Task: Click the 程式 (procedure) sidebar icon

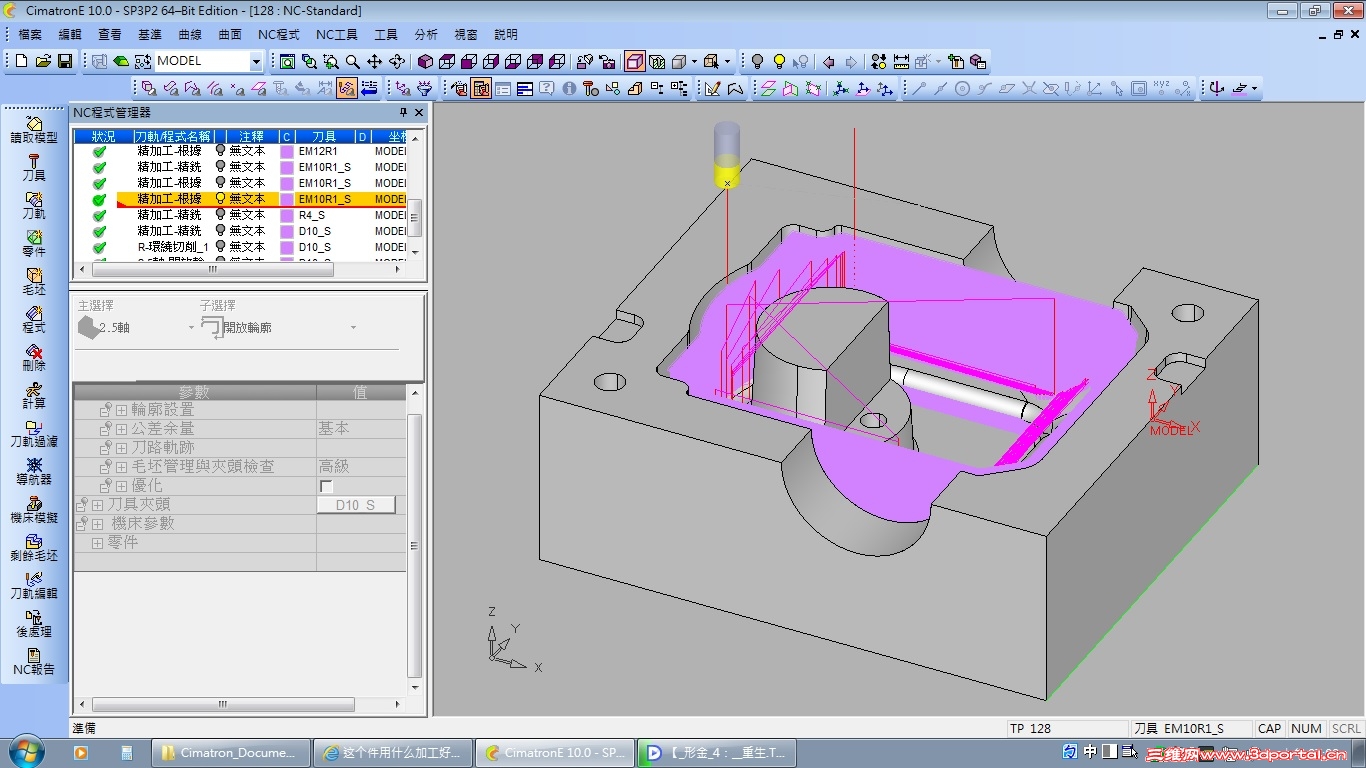Action: point(34,320)
